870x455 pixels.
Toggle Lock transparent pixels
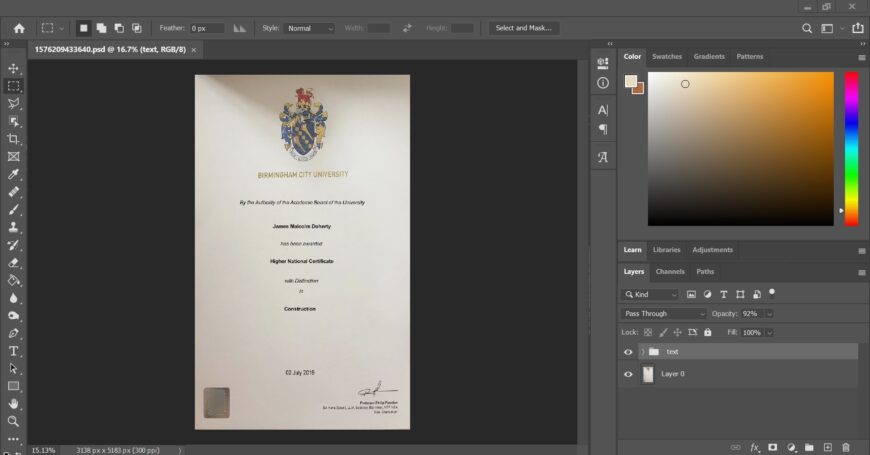648,332
